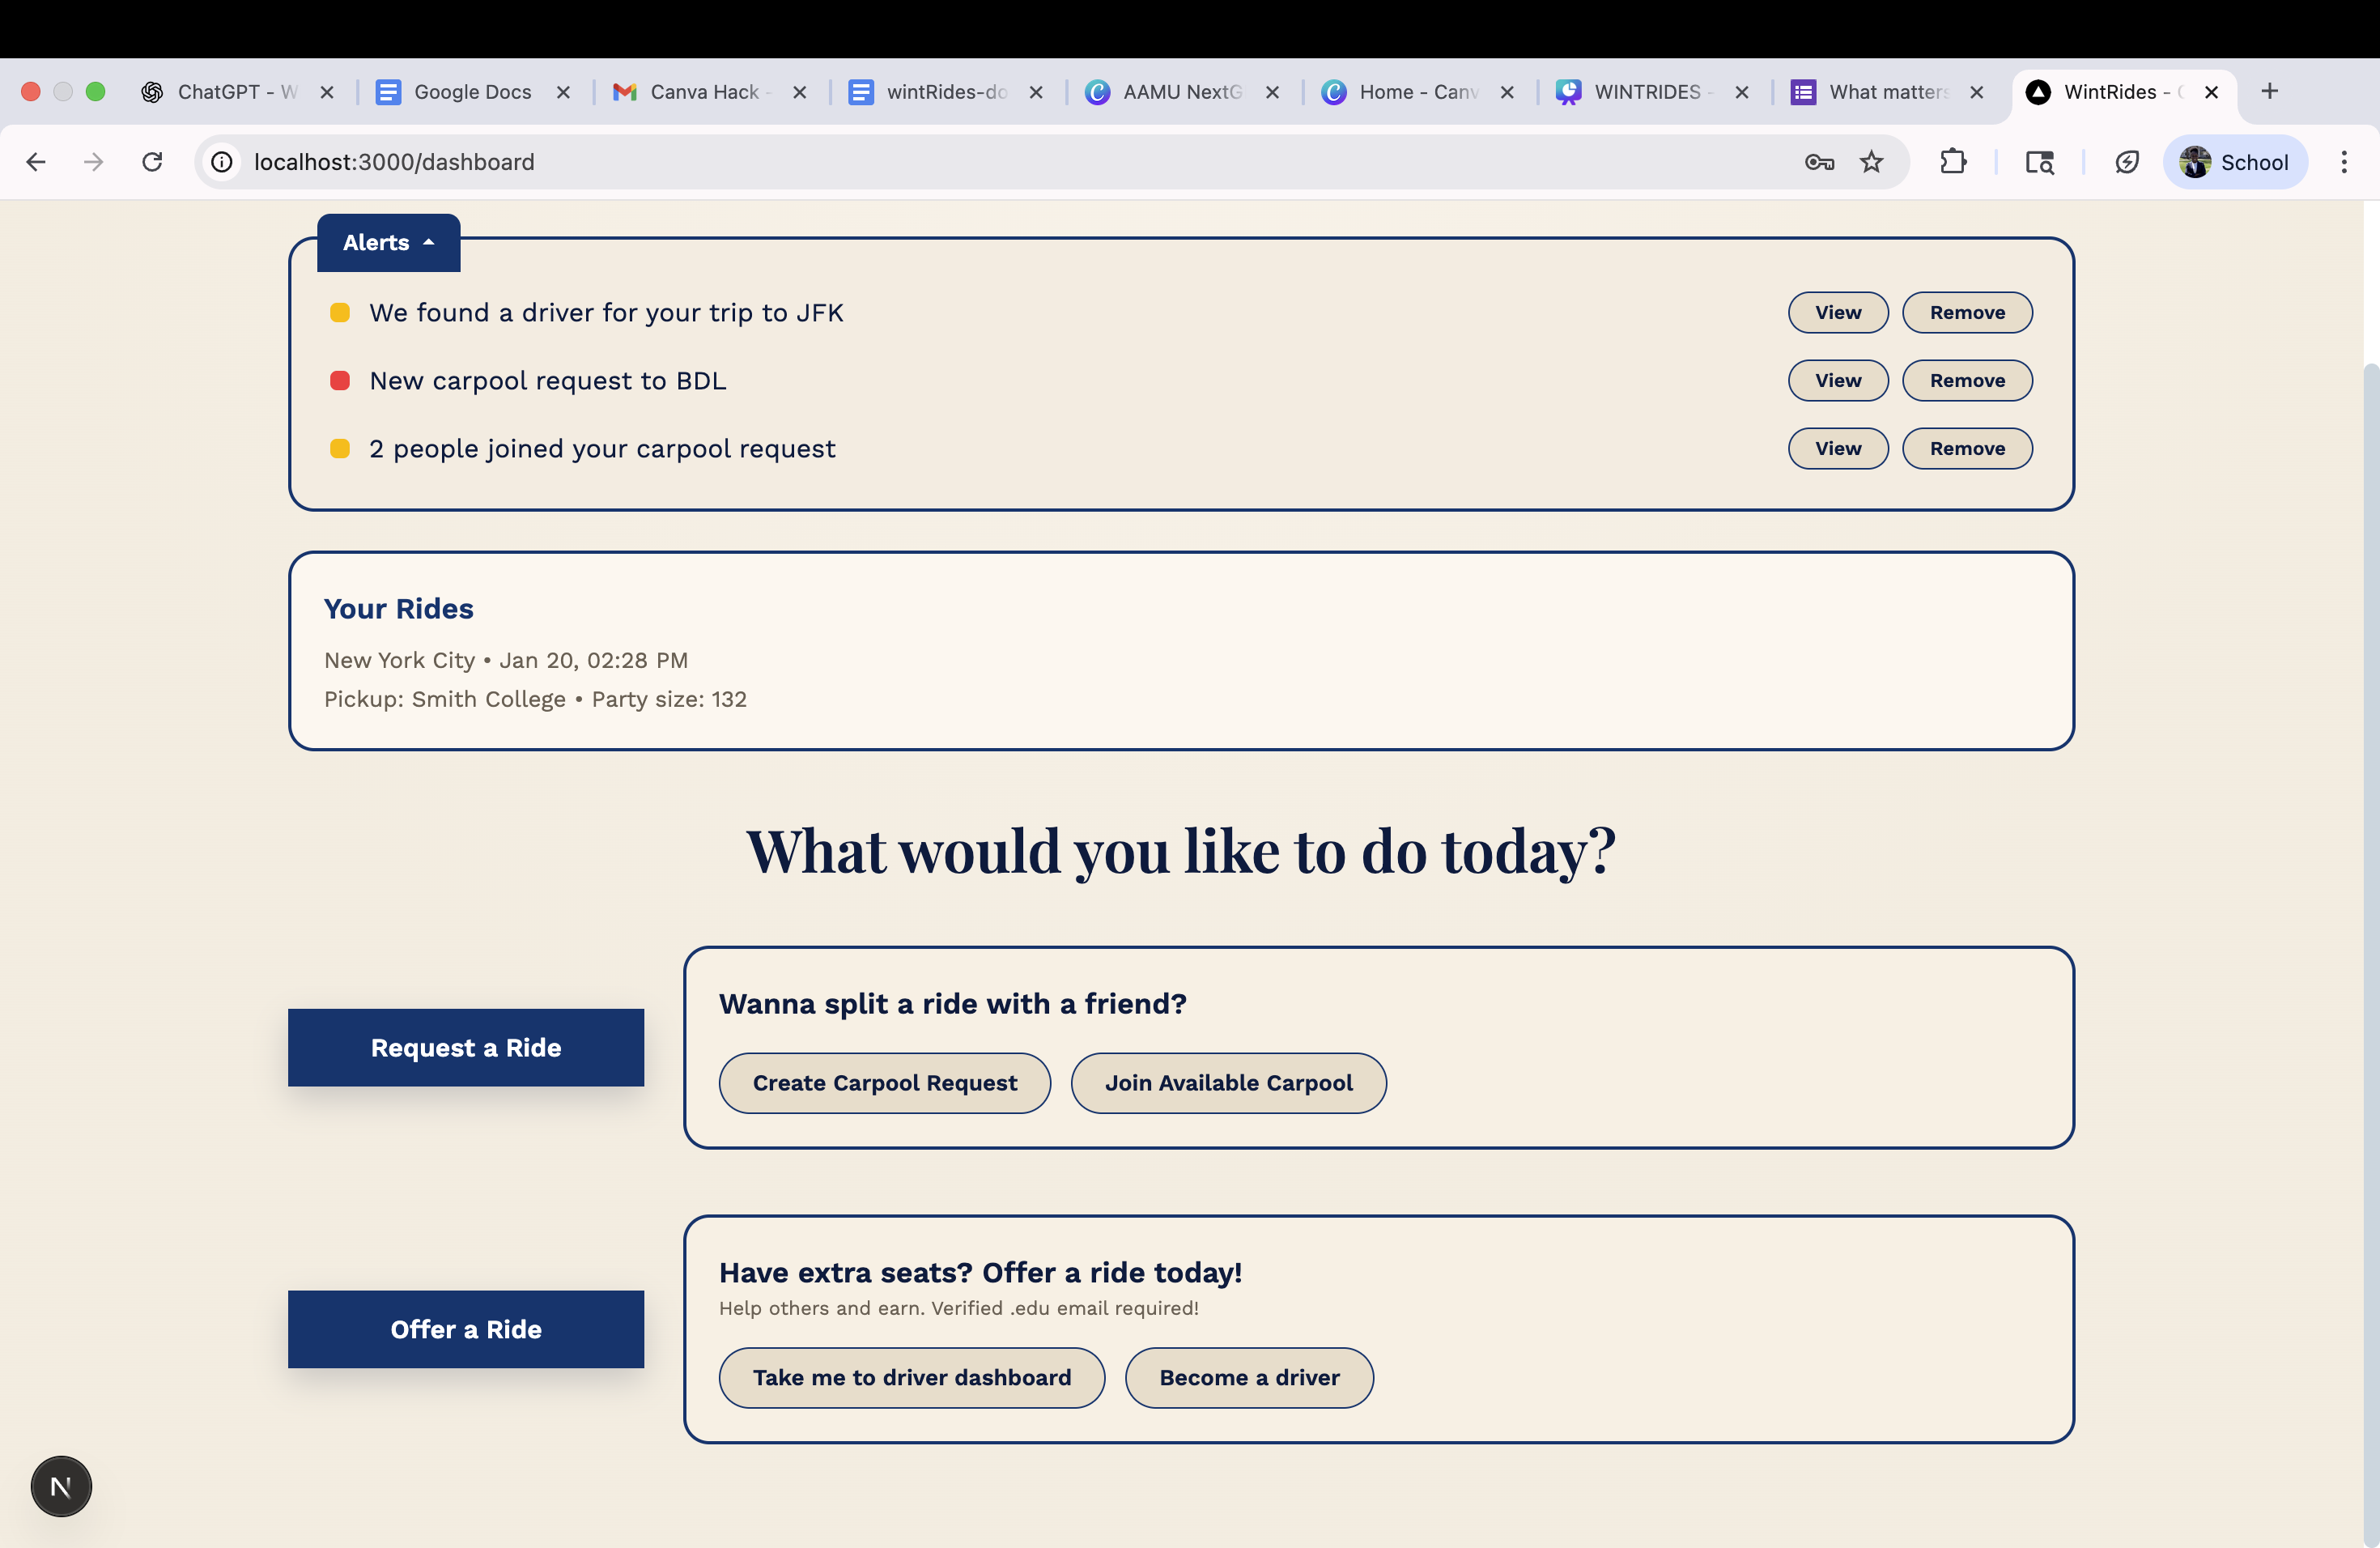Screen dimensions: 2380x1548
Task: Close the ChatGPT tab
Action: coord(327,92)
